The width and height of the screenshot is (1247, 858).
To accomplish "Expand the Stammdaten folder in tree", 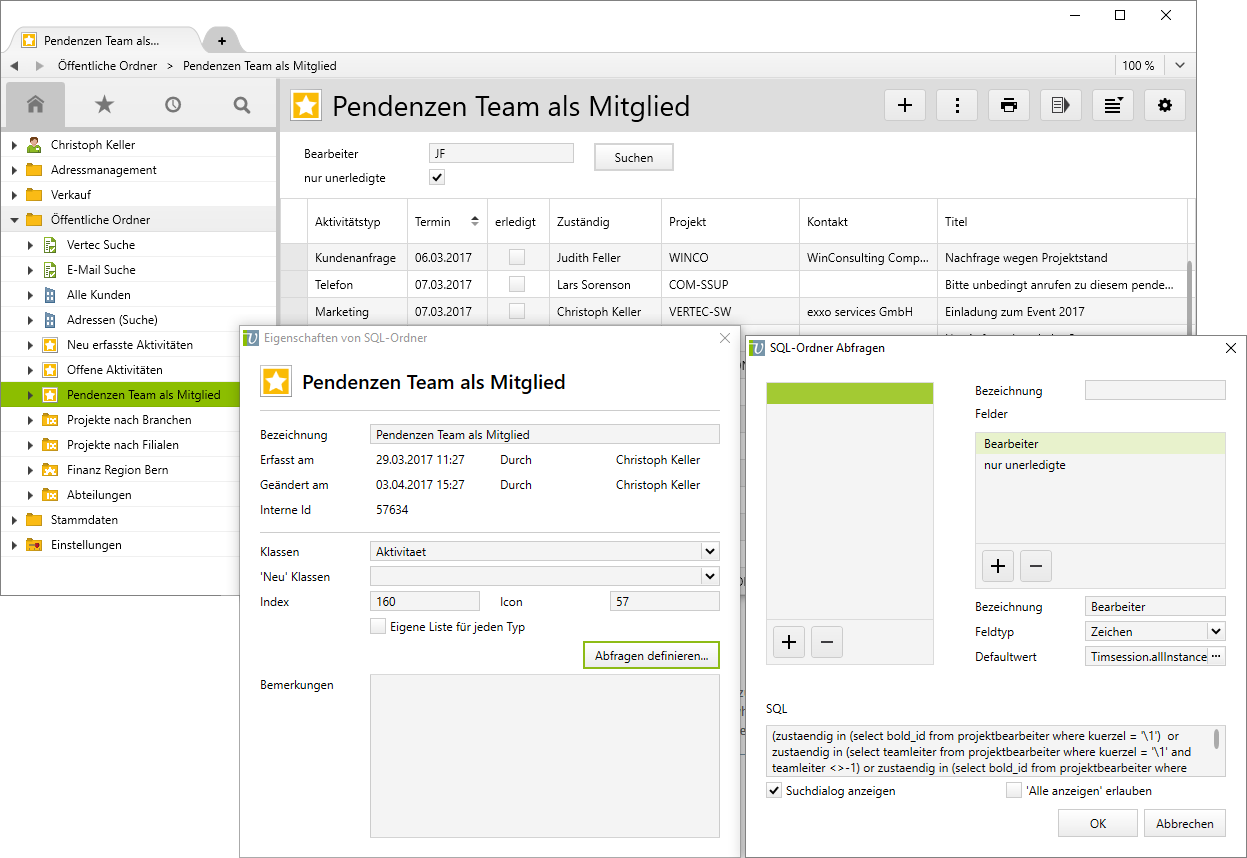I will (14, 520).
